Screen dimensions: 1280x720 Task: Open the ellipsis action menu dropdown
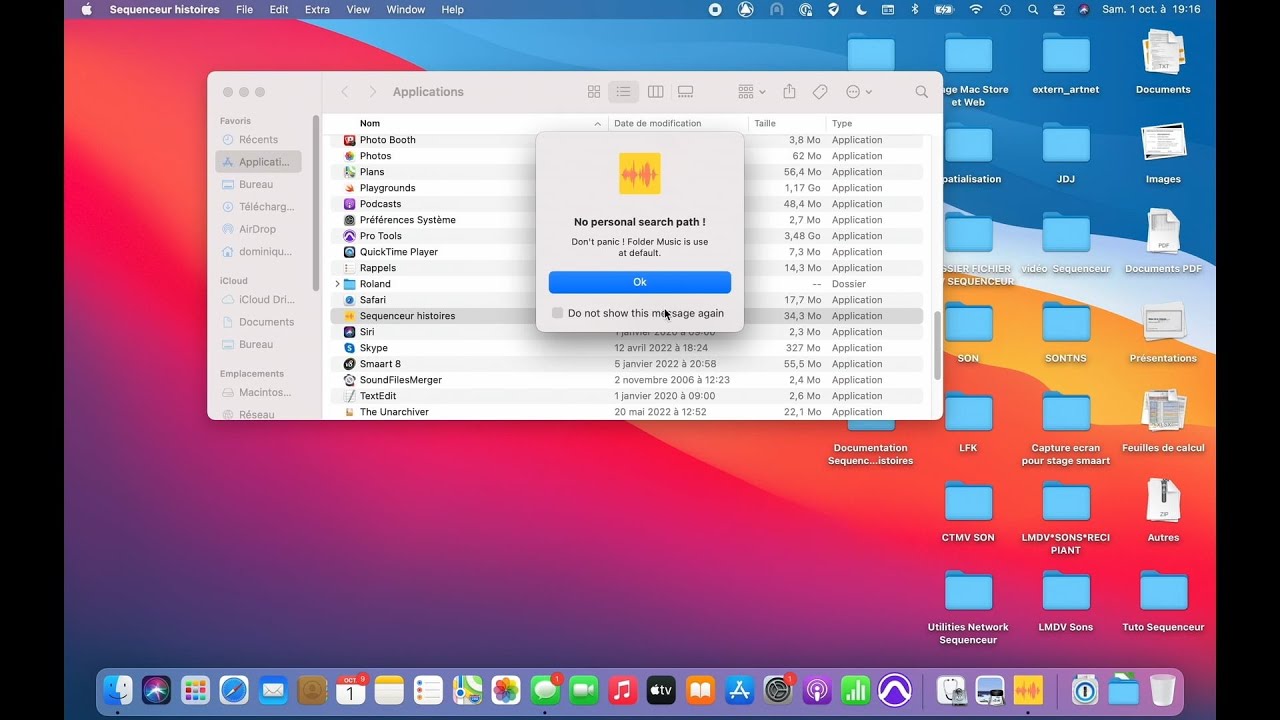coord(859,92)
